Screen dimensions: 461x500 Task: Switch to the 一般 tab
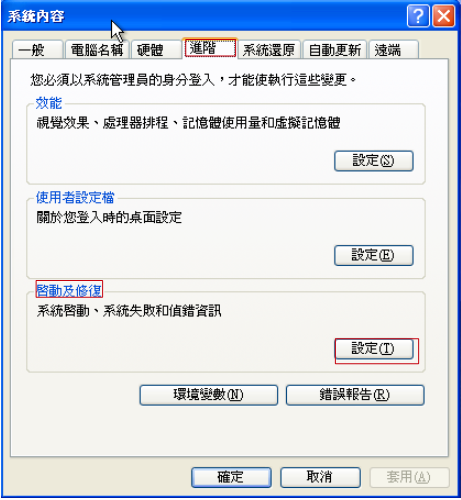pos(38,50)
